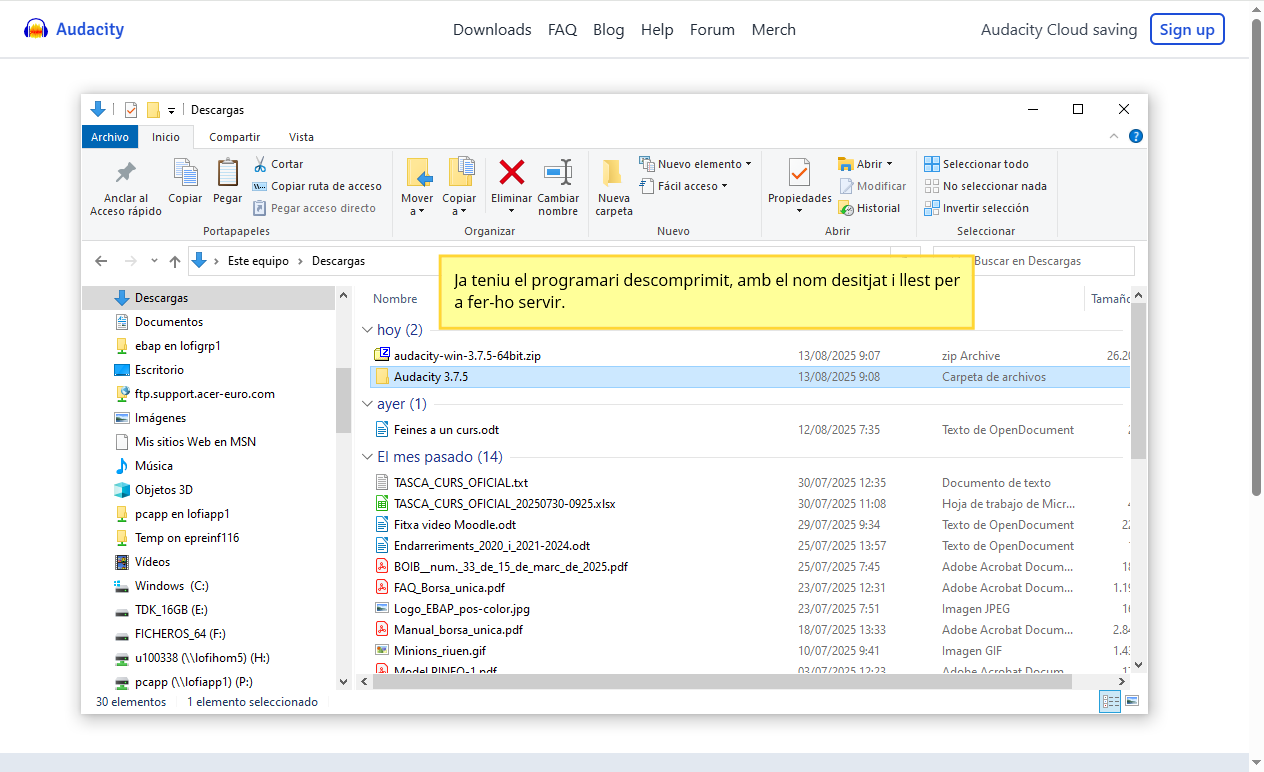Switch to the Vista tab
Image resolution: width=1264 pixels, height=772 pixels.
click(301, 137)
